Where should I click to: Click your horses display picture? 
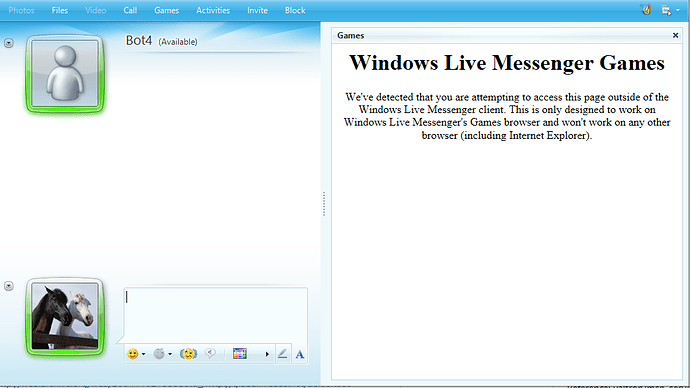[65, 317]
